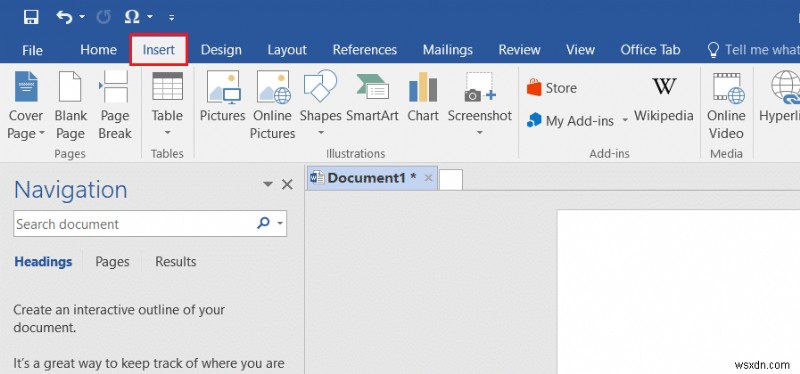Insert a symbol using the Omega icon
The width and height of the screenshot is (800, 374).
132,17
